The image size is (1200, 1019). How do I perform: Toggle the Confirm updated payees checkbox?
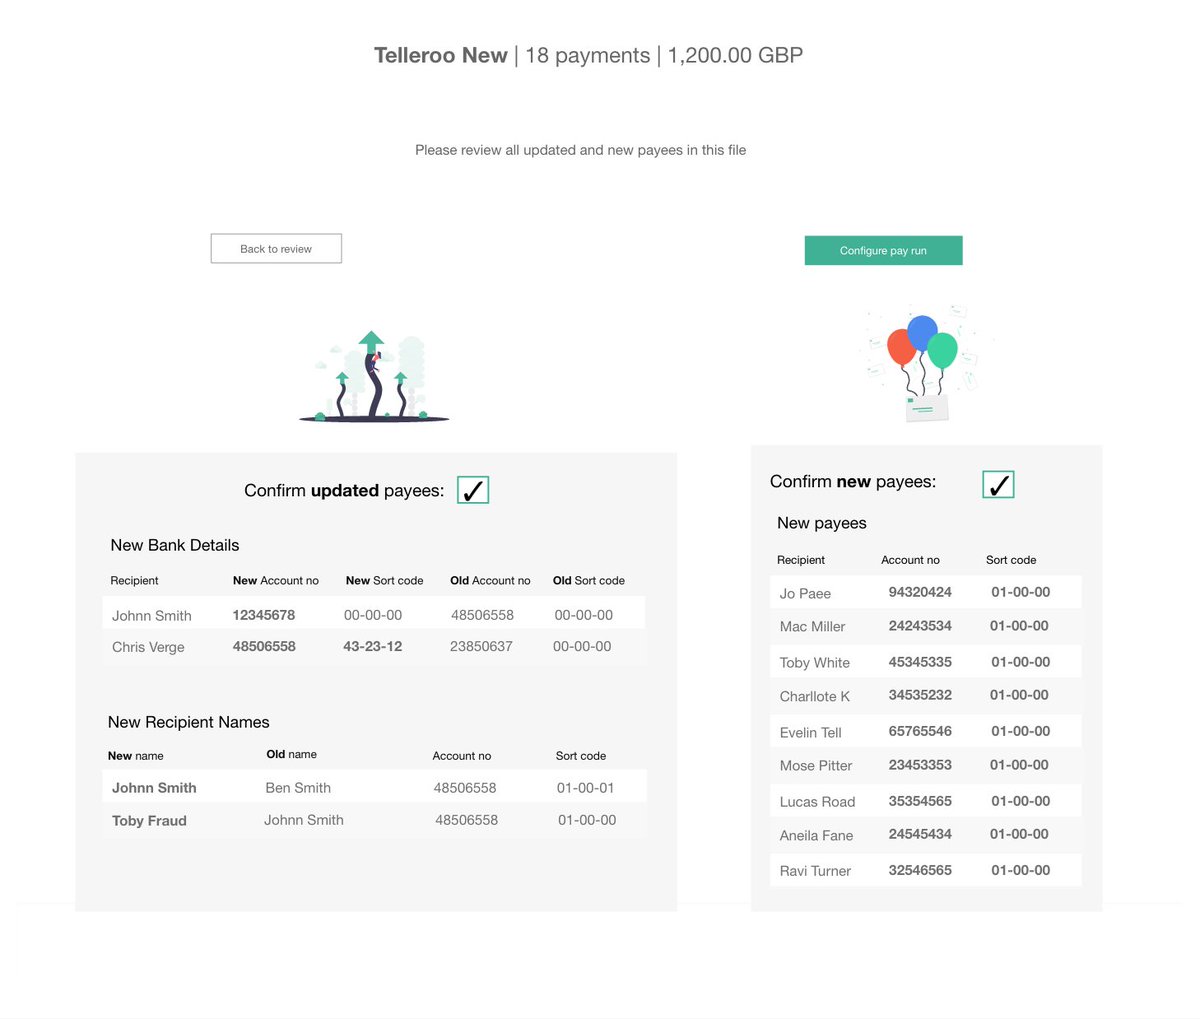click(x=473, y=490)
